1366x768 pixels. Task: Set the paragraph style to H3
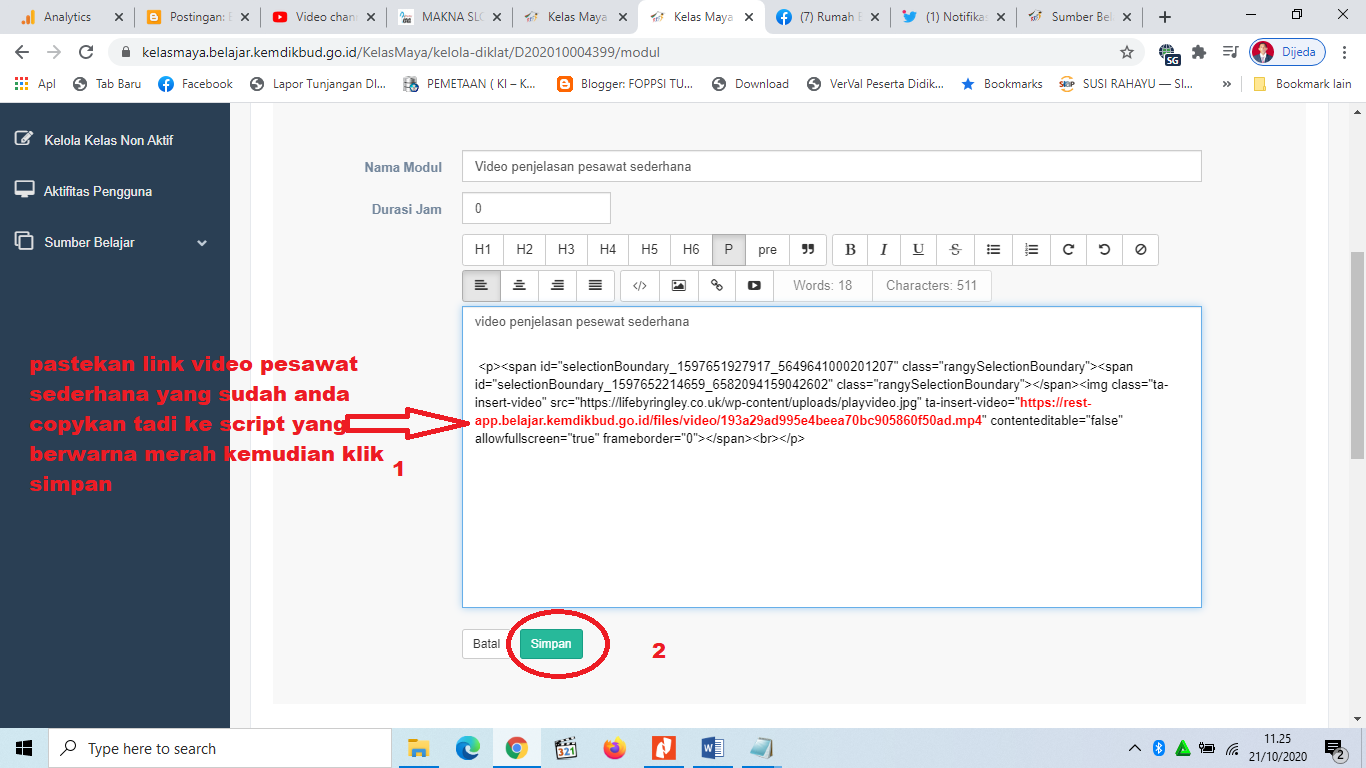click(566, 250)
